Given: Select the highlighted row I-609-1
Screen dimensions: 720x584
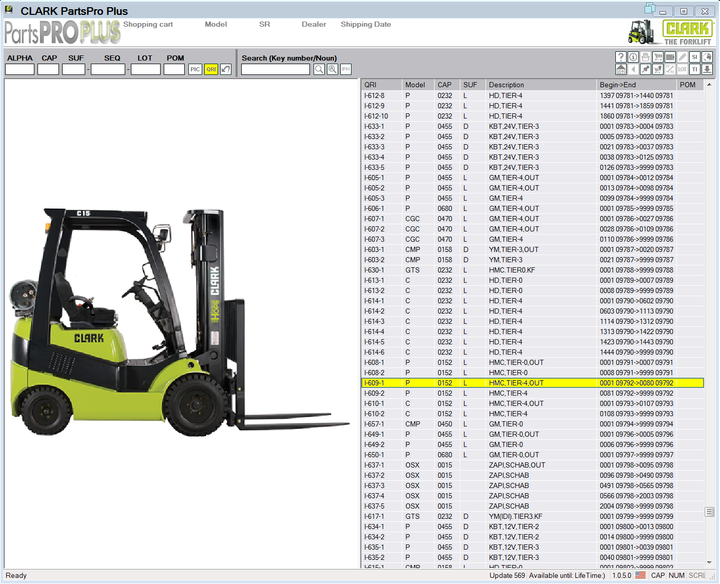Looking at the screenshot, I should [533, 383].
